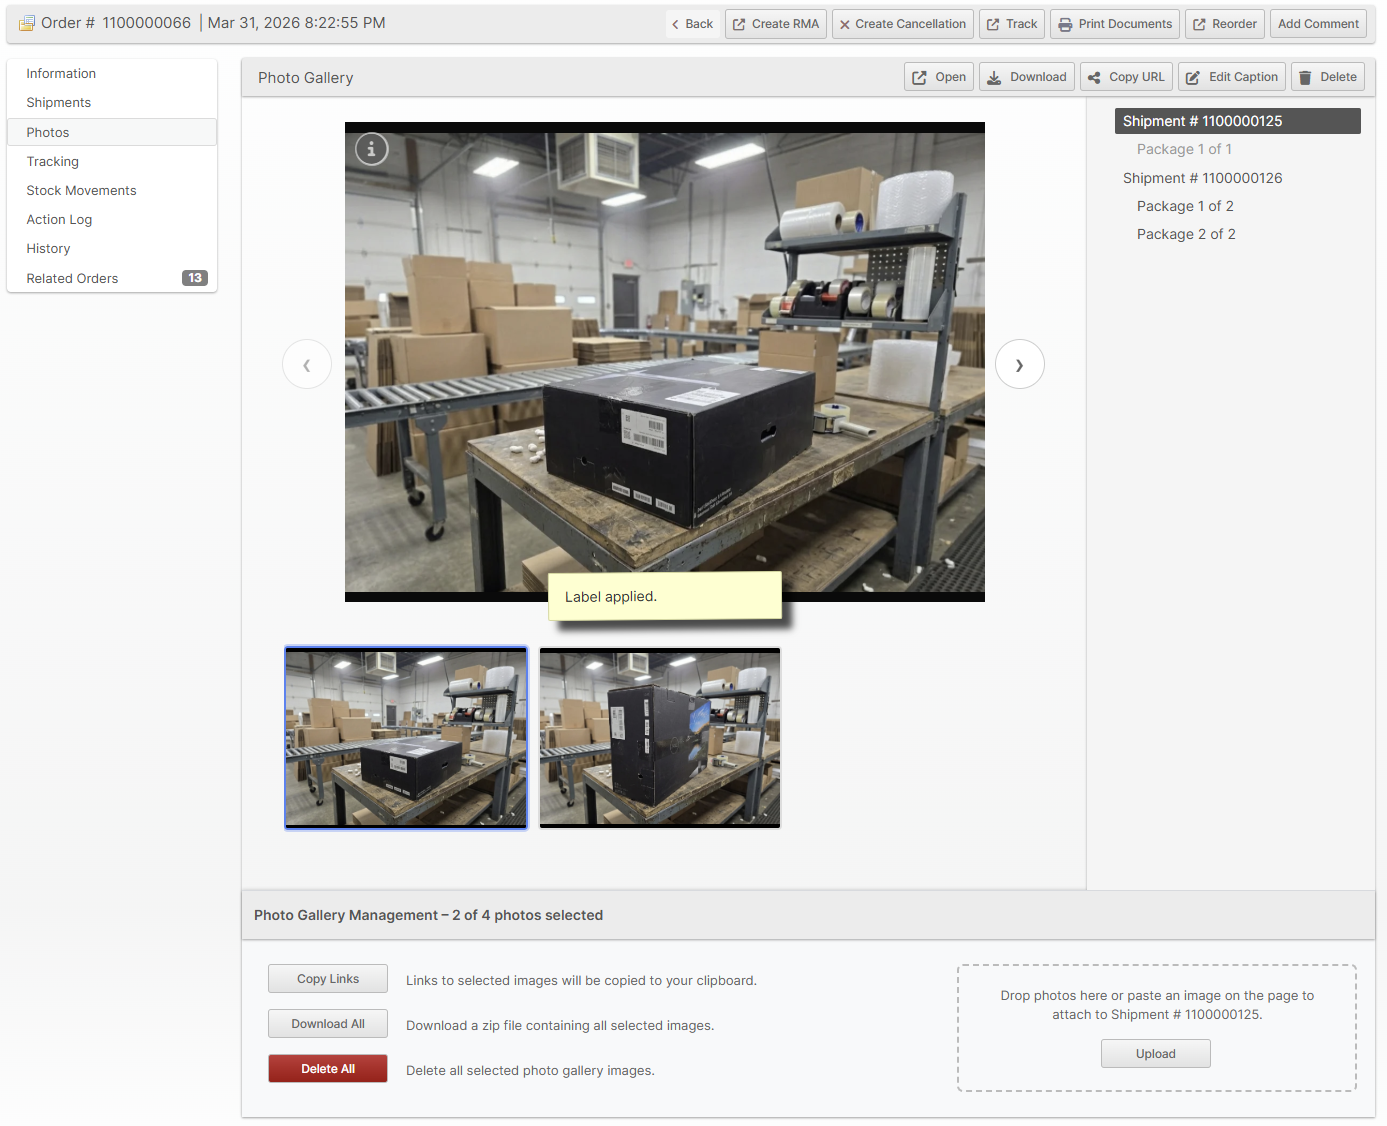The height and width of the screenshot is (1126, 1387).
Task: Edit Caption of the photo
Action: coord(1231,77)
